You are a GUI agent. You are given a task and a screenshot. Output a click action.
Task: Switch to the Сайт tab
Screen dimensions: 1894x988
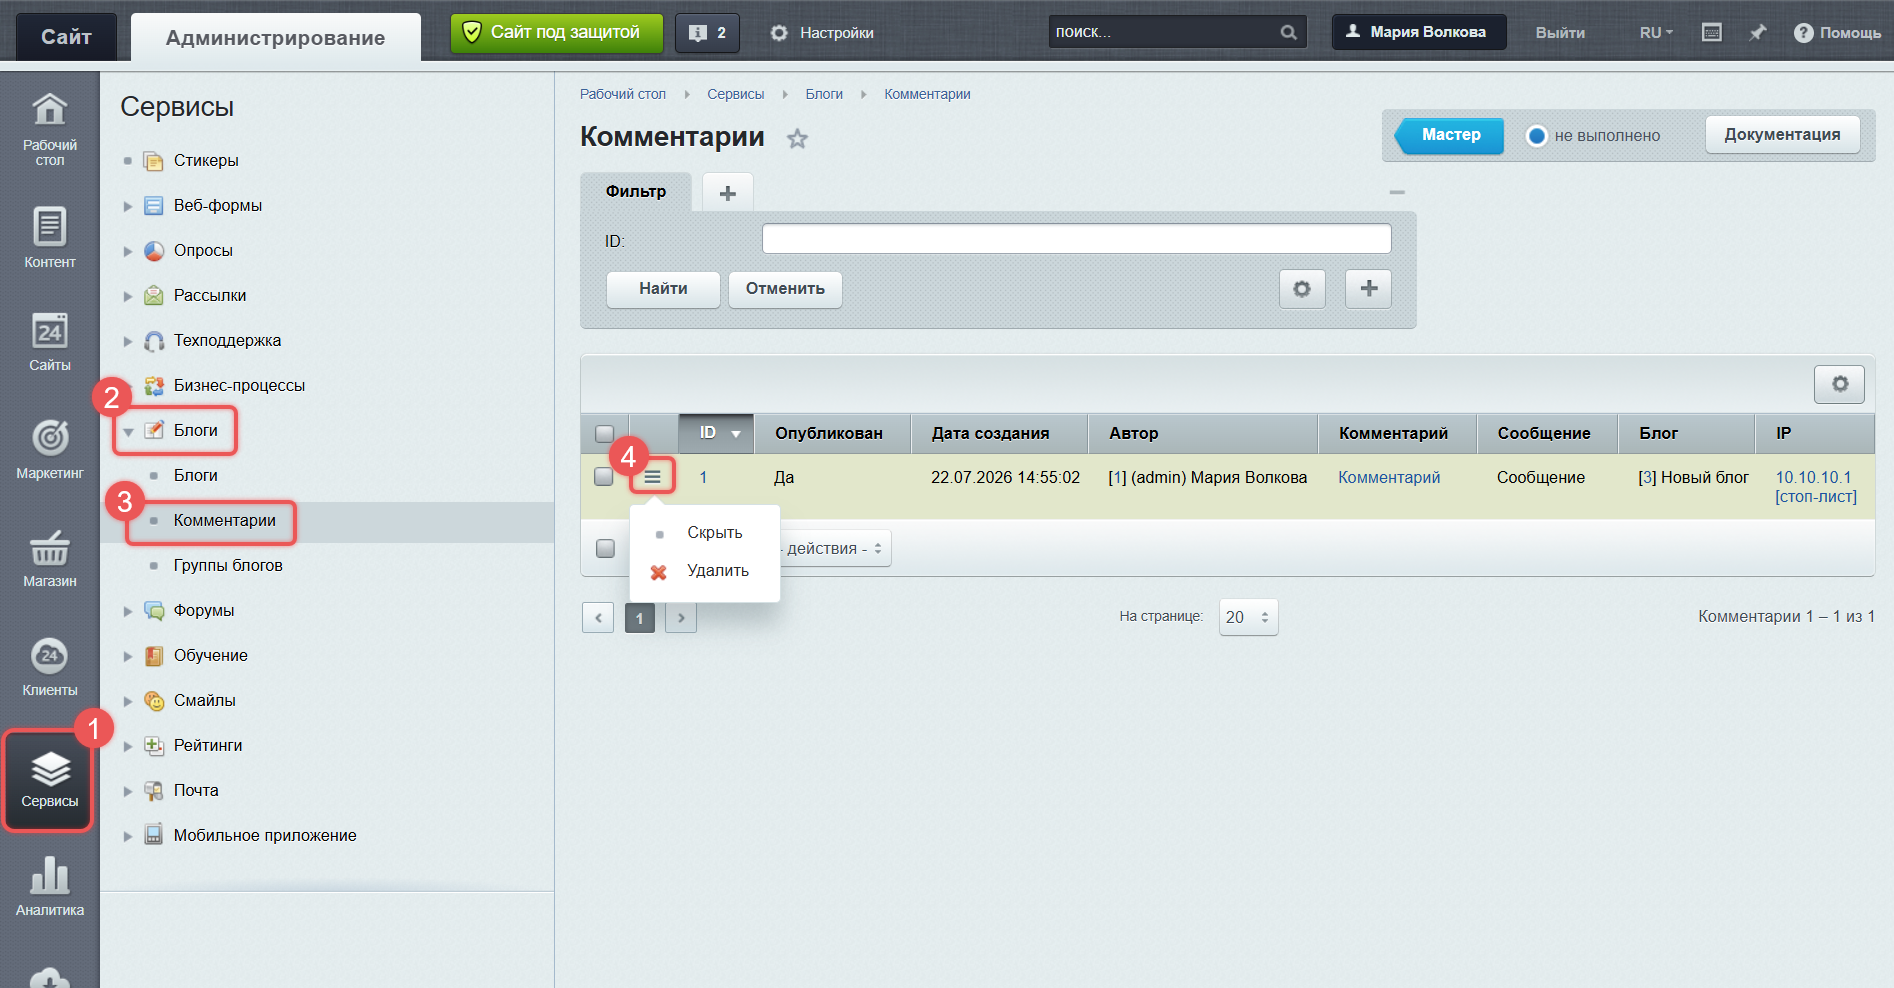tap(66, 37)
